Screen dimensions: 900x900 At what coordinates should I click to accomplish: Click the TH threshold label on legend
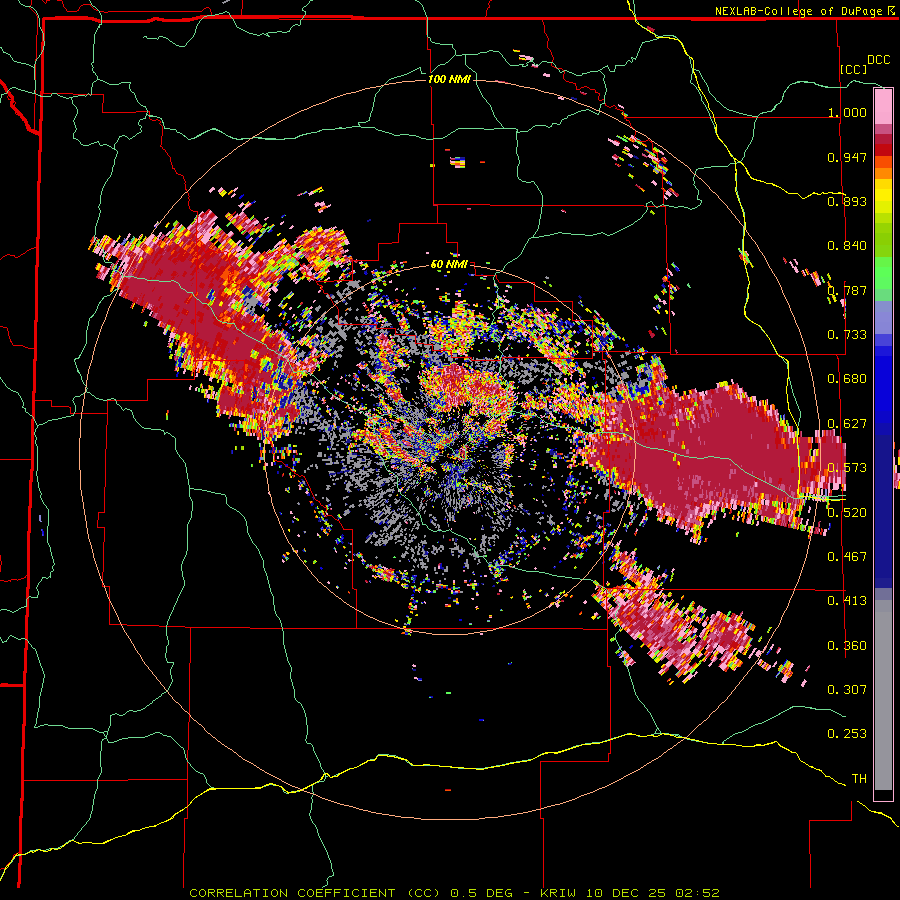[x=859, y=778]
